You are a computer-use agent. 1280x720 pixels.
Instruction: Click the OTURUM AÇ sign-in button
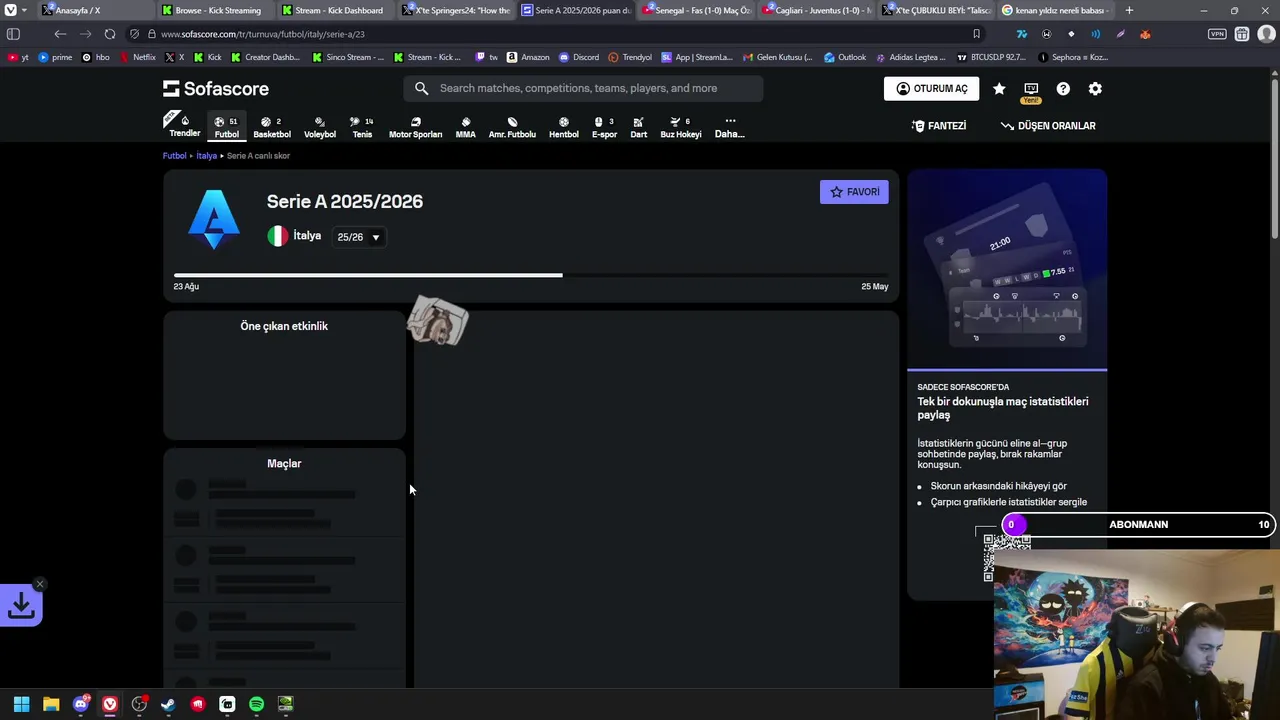(931, 88)
